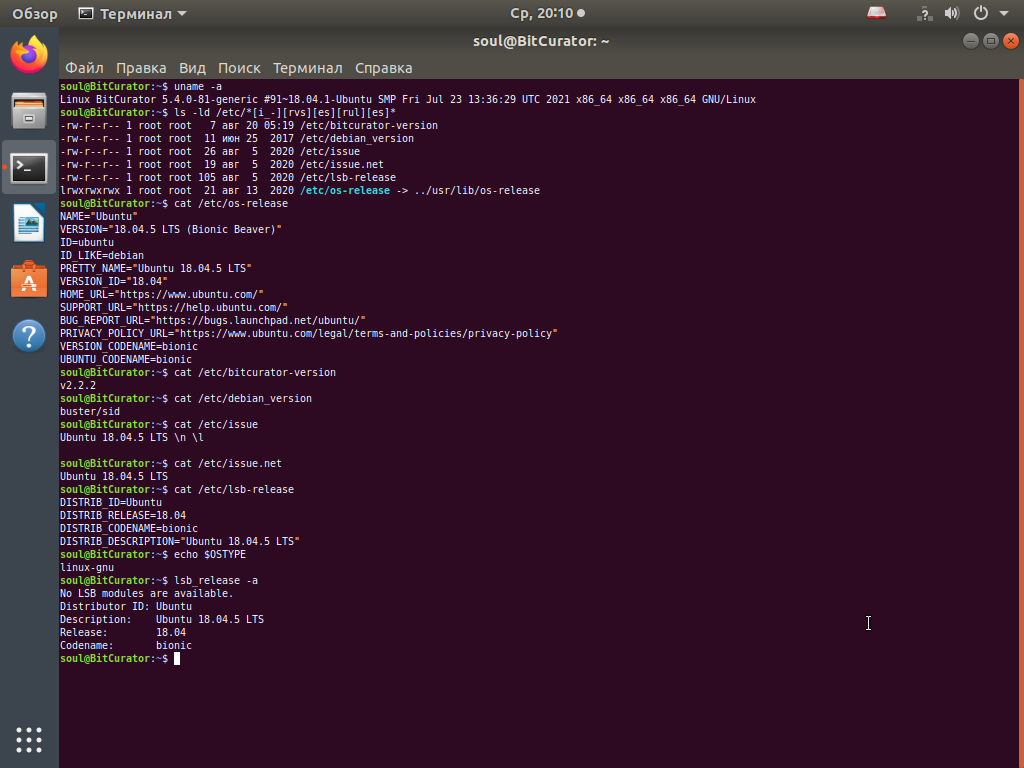Image resolution: width=1024 pixels, height=768 pixels.
Task: Open the Справка menu
Action: tap(383, 68)
